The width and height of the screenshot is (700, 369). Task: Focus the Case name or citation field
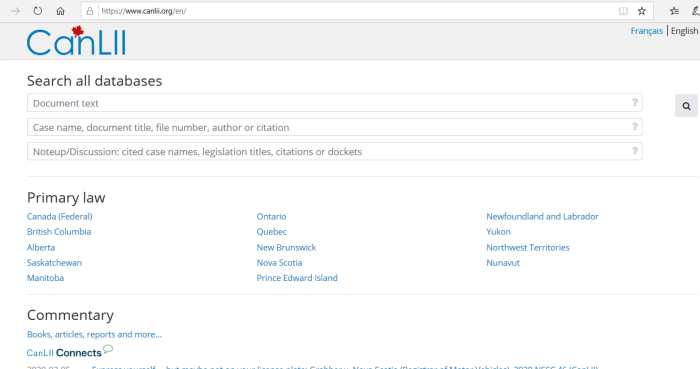(334, 127)
